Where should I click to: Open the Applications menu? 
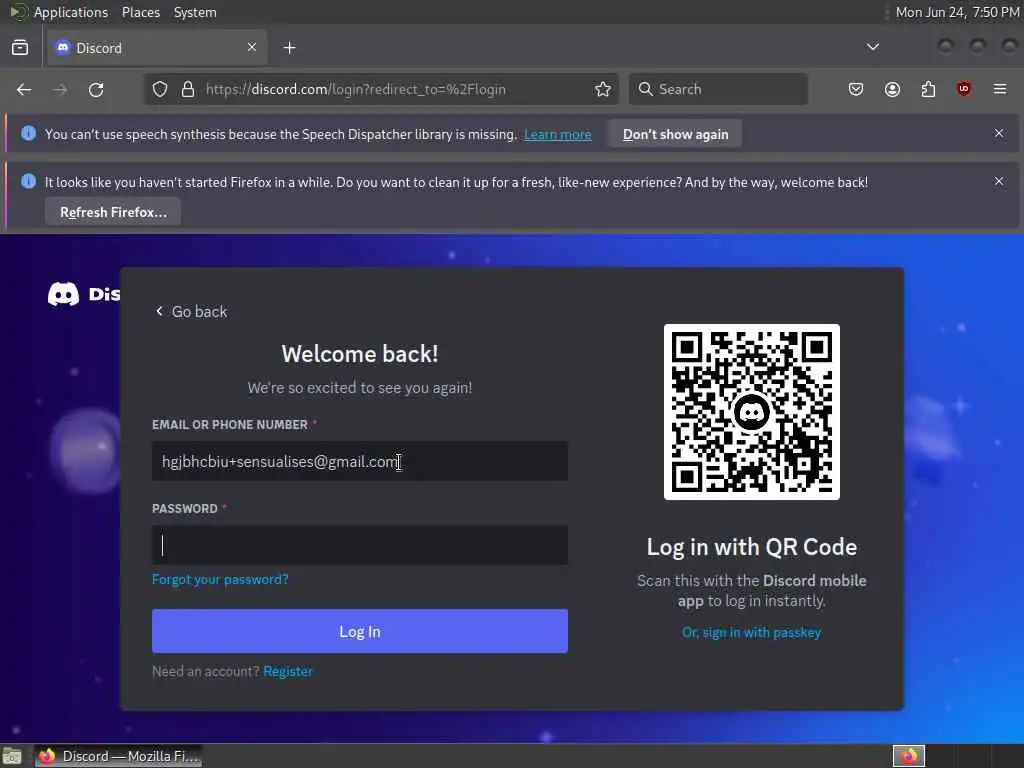71,12
